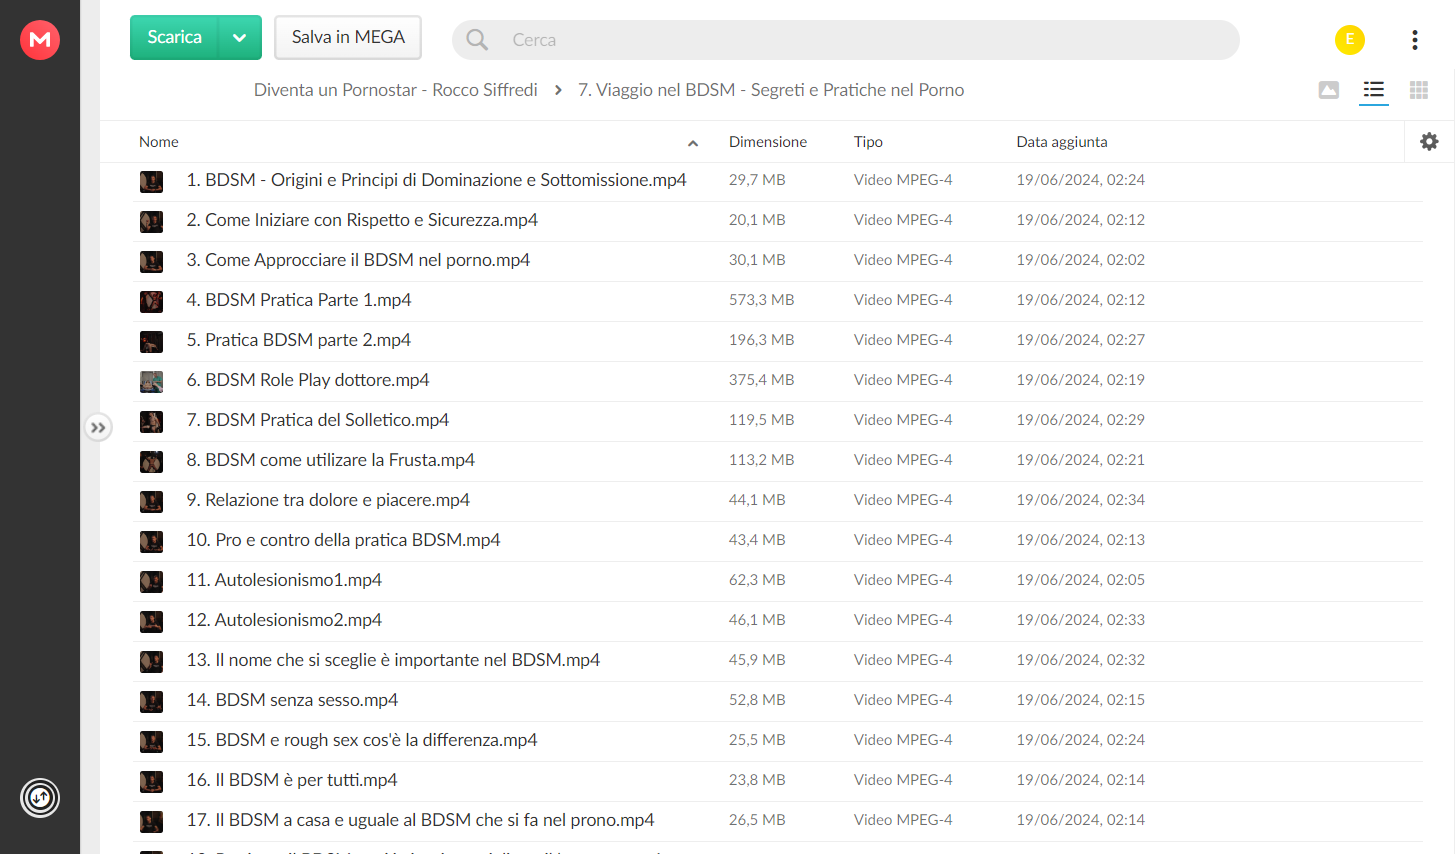
Task: Open the image gallery view icon
Action: pos(1328,90)
